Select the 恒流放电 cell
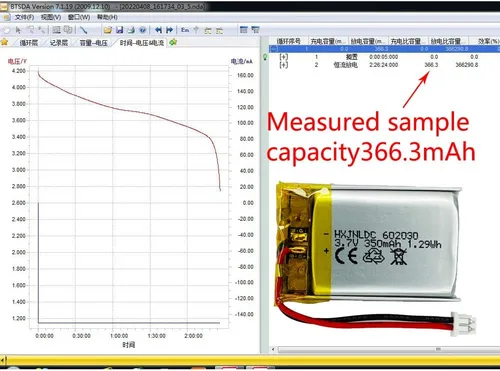This screenshot has height=371, width=500. point(345,65)
